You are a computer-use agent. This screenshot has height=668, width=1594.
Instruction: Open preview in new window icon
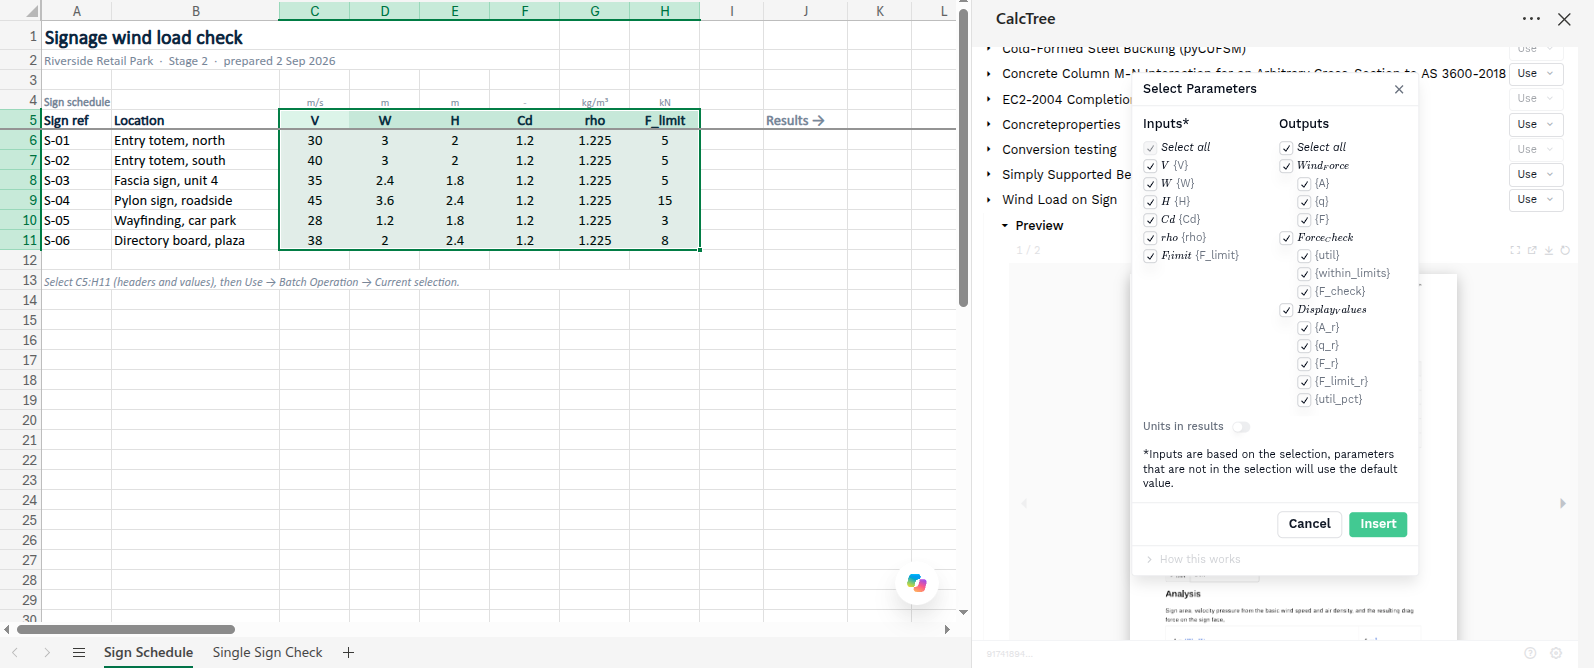click(1532, 250)
